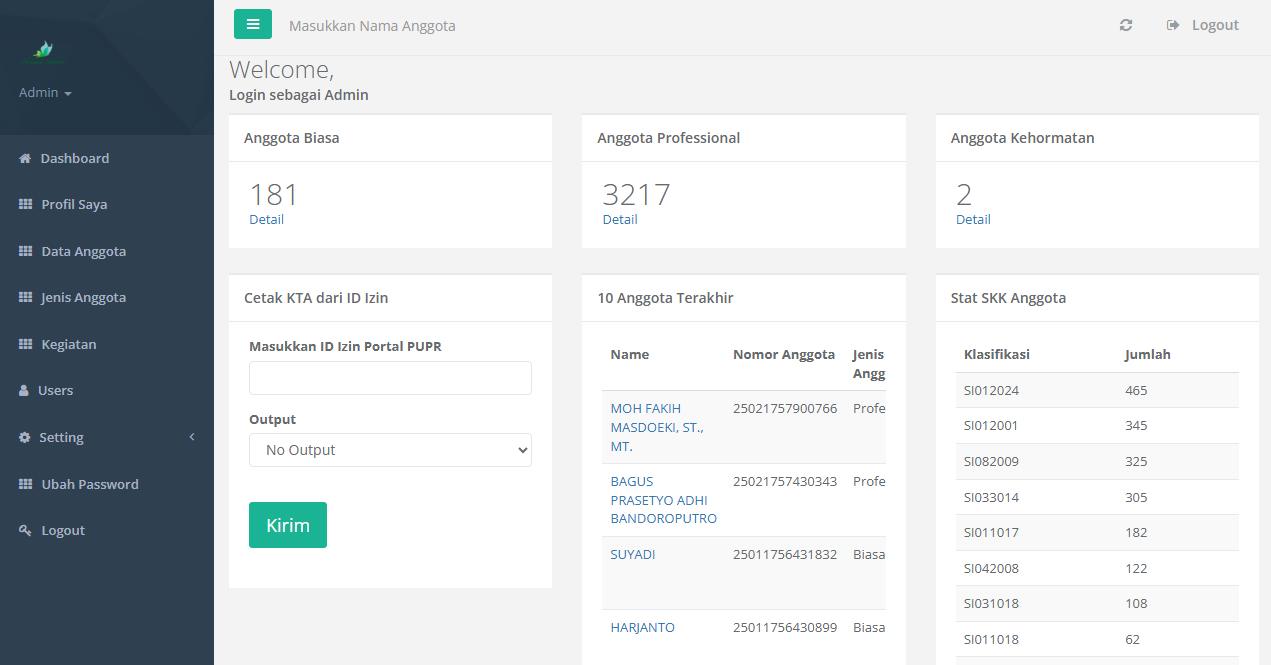1271x665 pixels.
Task: Click the key icon beside sidebar Logout
Action: click(26, 531)
